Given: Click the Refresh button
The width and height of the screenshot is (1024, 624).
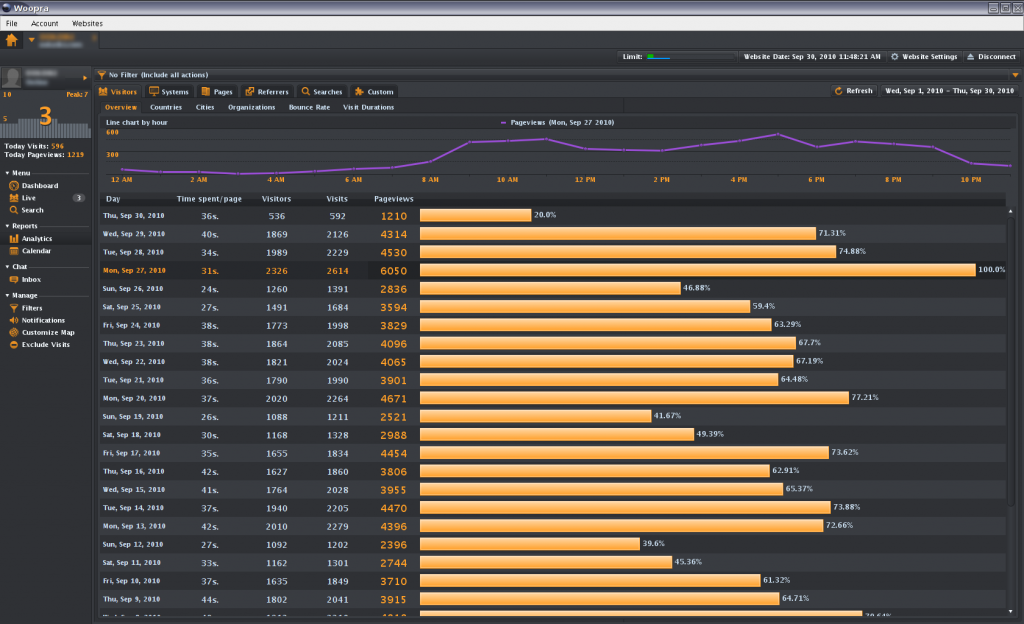Looking at the screenshot, I should coord(854,91).
